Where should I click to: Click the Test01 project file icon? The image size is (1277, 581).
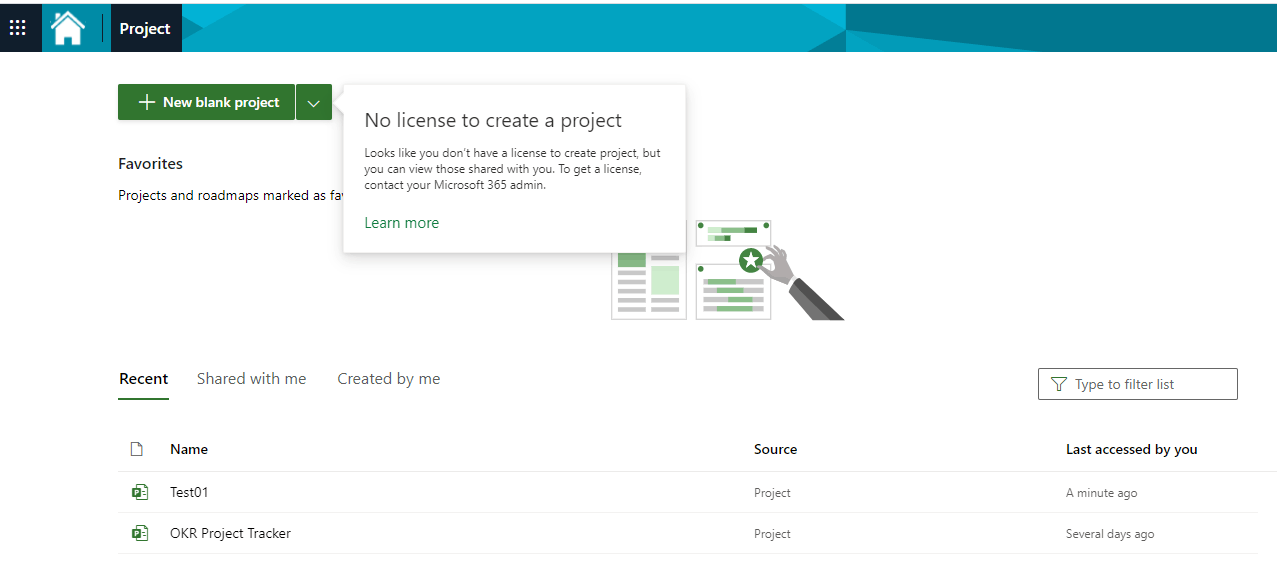tap(140, 492)
